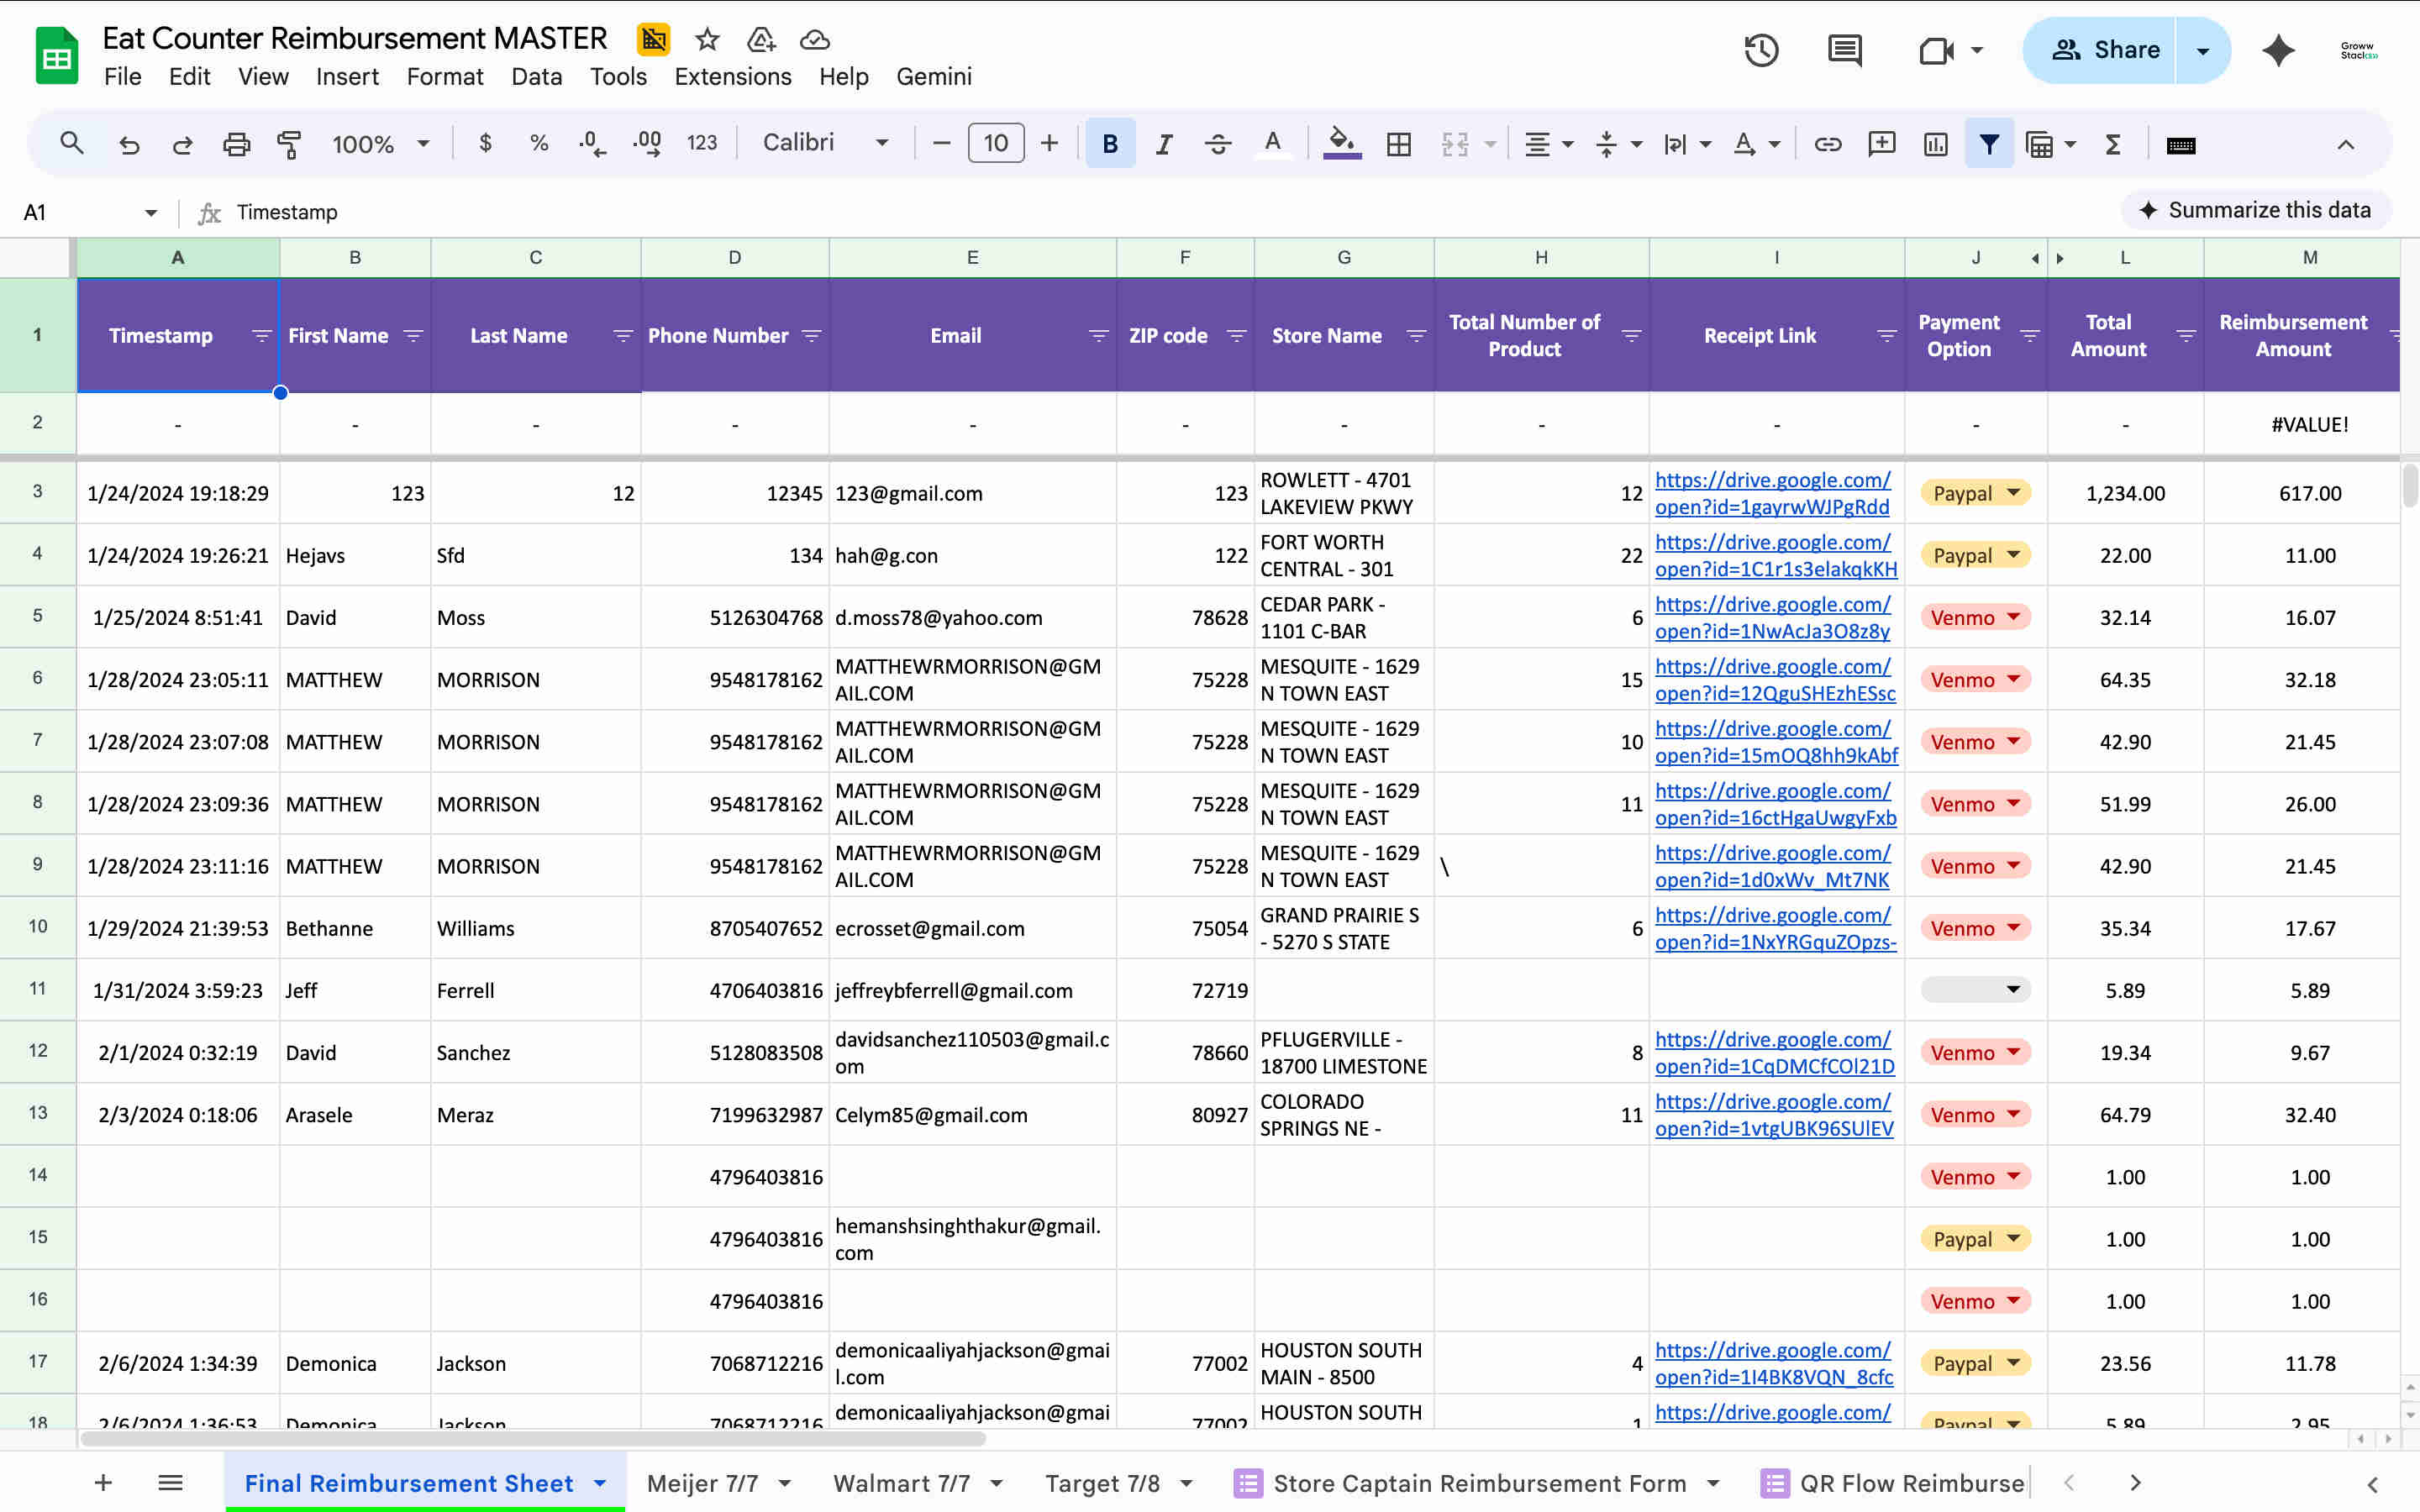This screenshot has width=2420, height=1512.
Task: Open the zoom level dropdown 100%
Action: coord(380,144)
